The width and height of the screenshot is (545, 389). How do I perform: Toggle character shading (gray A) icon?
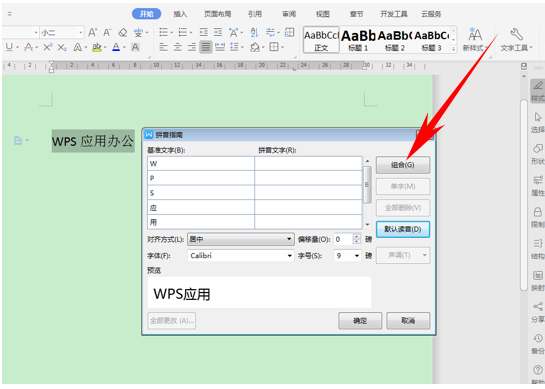(135, 47)
